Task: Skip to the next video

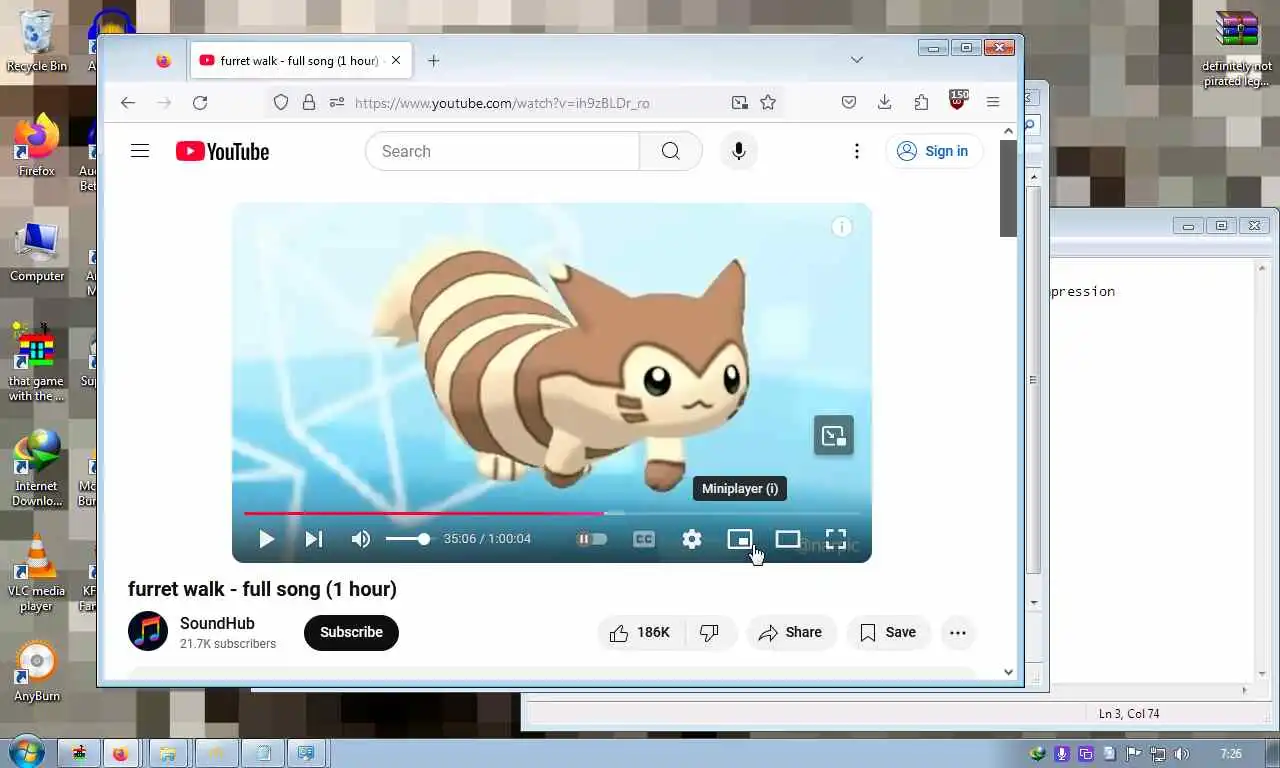Action: 314,539
